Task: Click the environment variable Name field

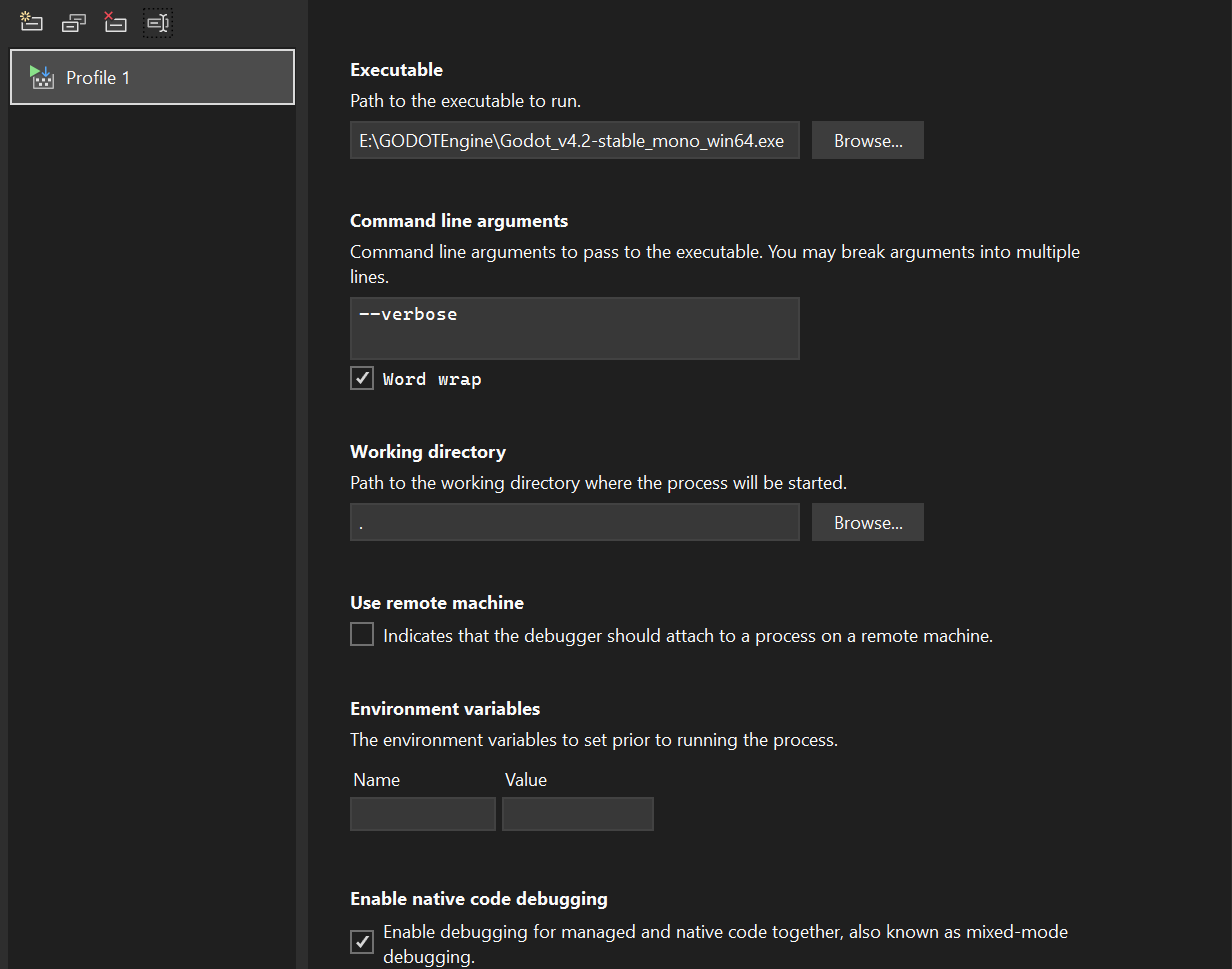Action: point(422,813)
